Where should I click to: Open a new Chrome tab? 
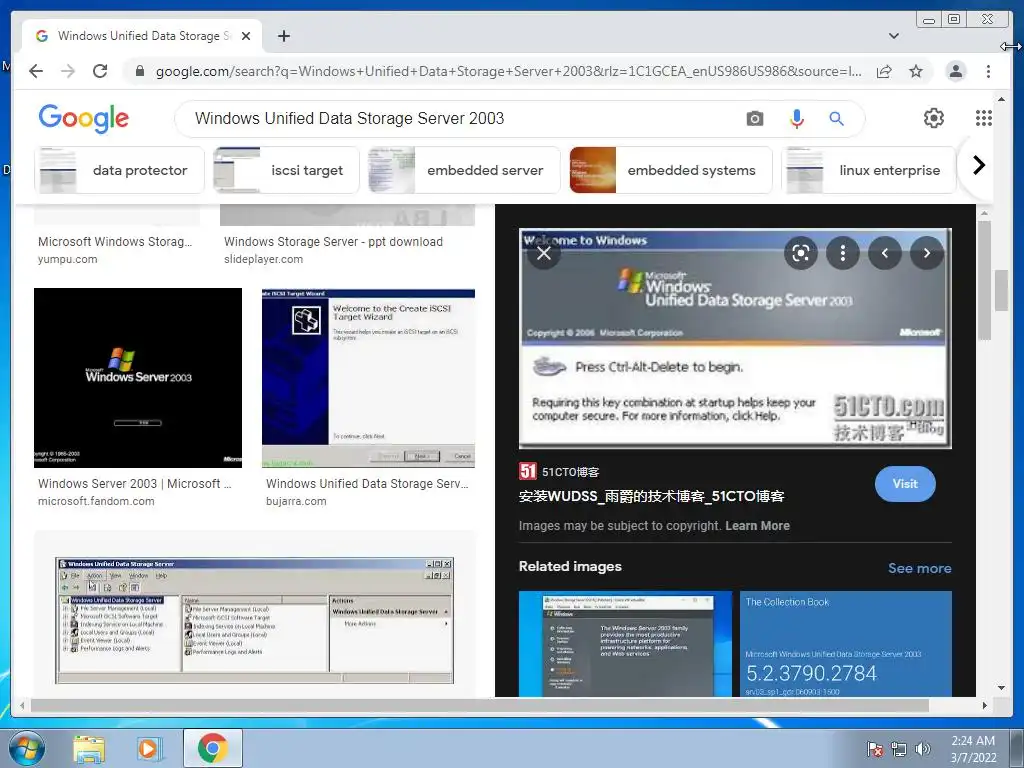(283, 36)
